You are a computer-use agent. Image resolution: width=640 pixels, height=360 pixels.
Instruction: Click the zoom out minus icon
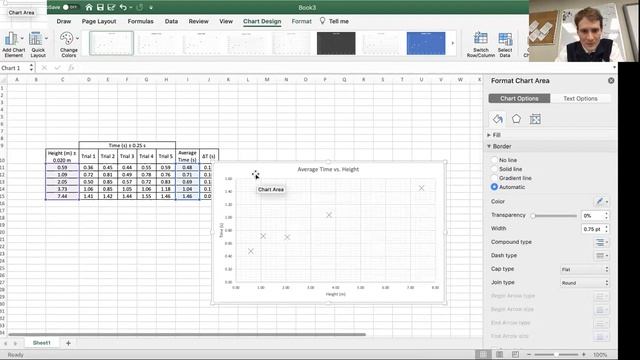point(529,354)
